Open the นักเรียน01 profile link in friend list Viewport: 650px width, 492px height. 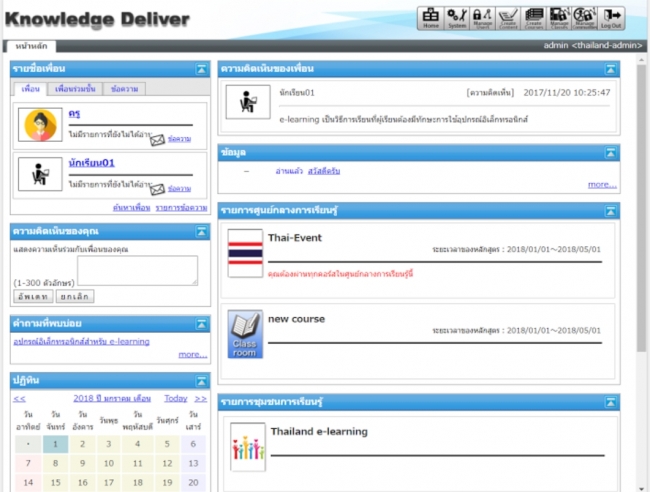[x=91, y=163]
